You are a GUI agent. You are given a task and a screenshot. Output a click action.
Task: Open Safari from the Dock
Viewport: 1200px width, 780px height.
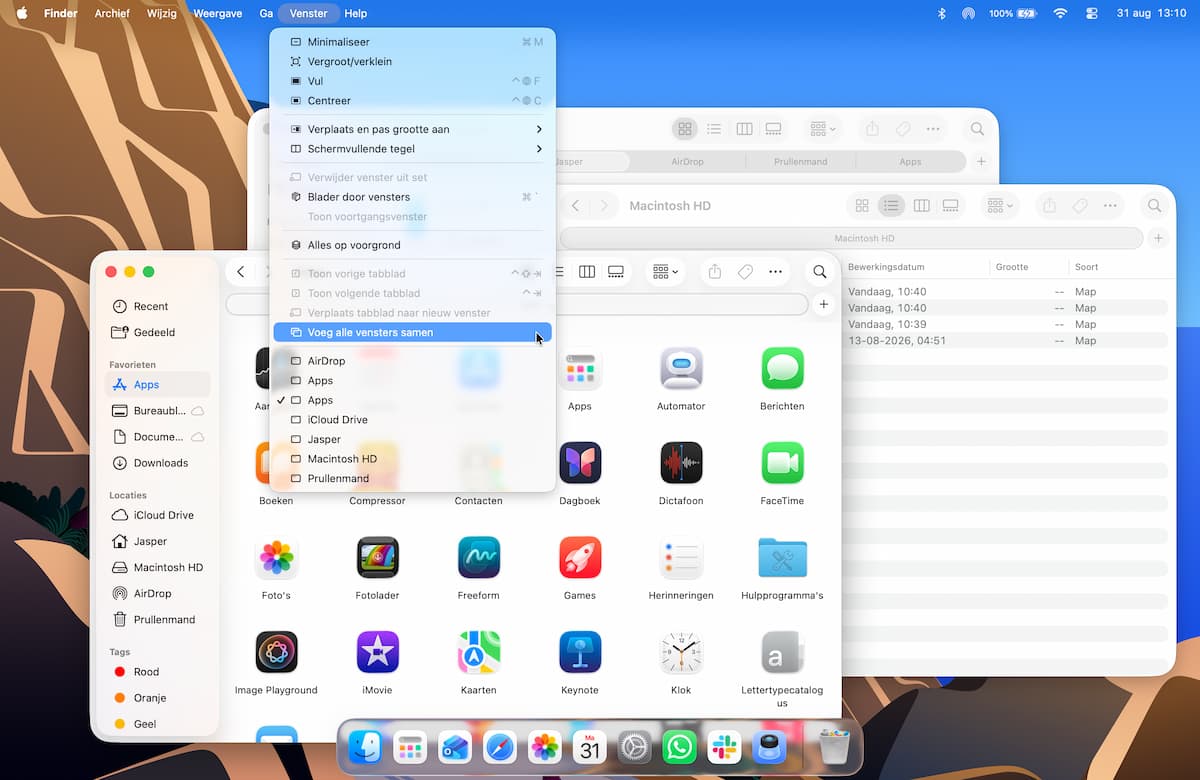(x=500, y=747)
